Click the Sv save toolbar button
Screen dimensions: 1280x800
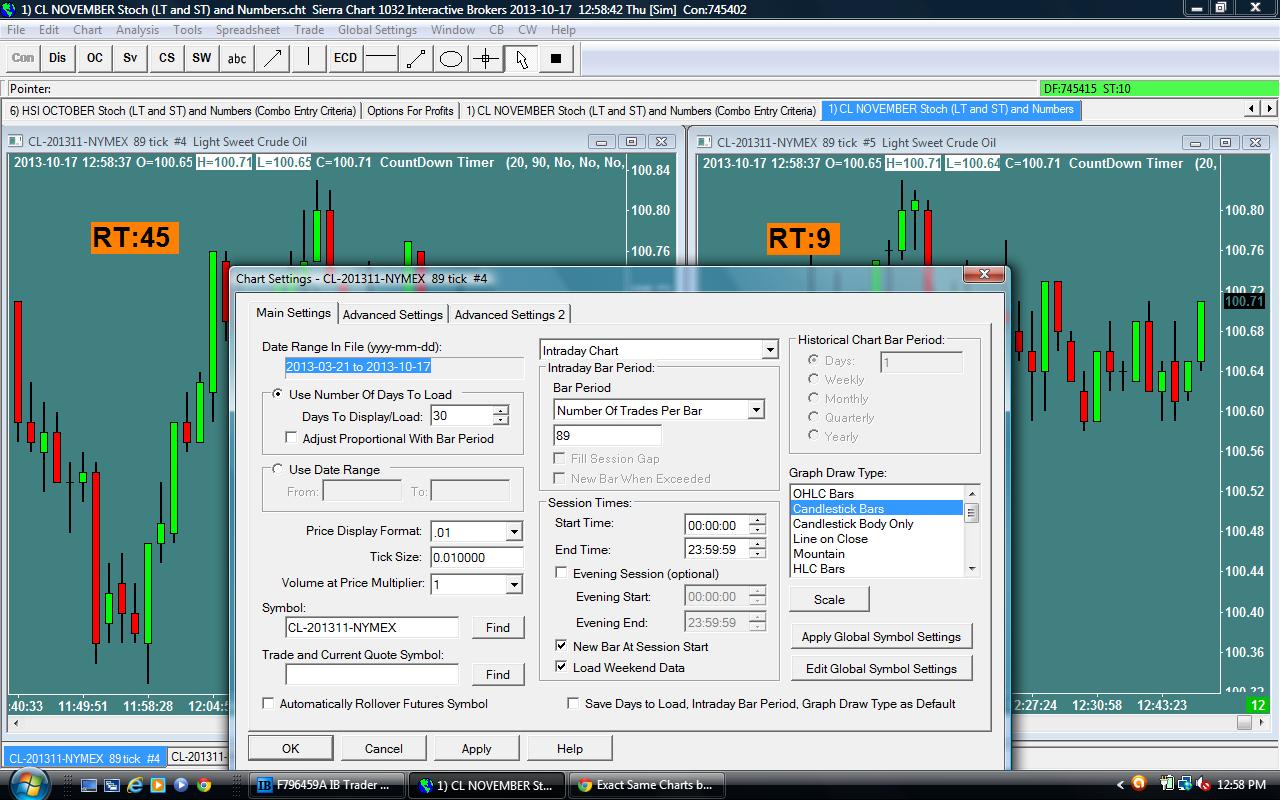pyautogui.click(x=130, y=58)
